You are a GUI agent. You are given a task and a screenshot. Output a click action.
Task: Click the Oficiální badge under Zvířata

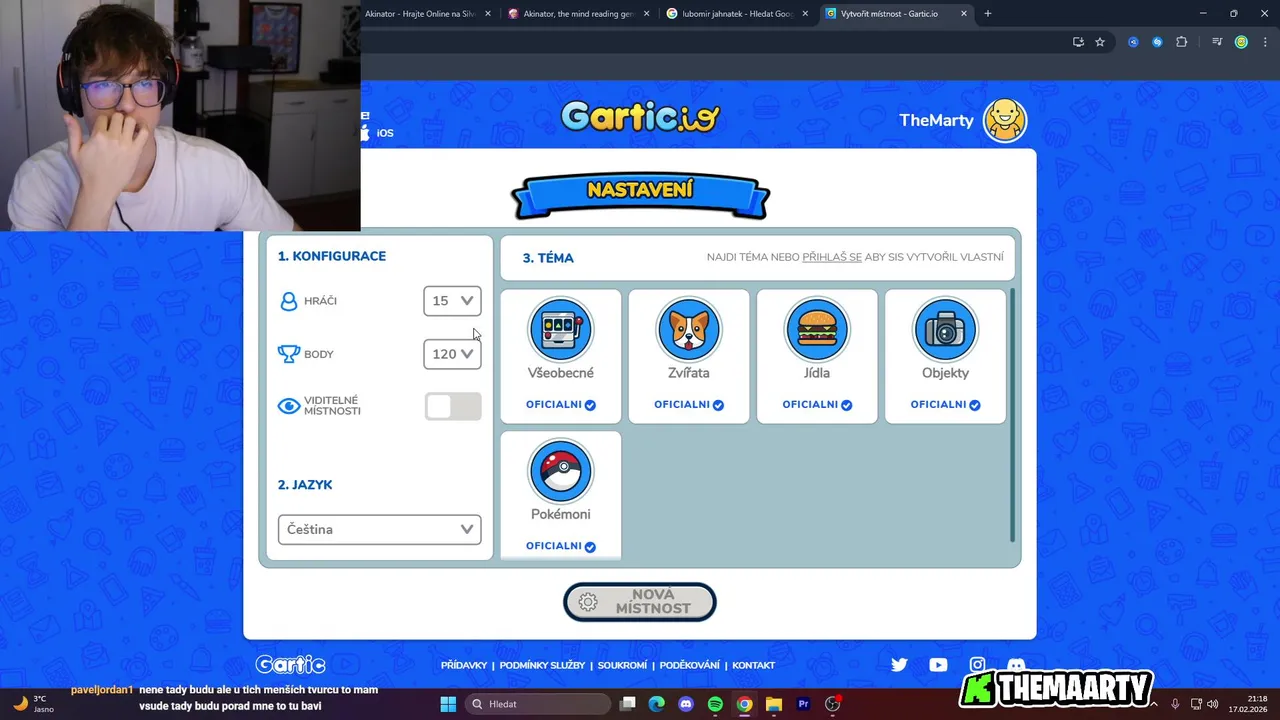pyautogui.click(x=688, y=405)
